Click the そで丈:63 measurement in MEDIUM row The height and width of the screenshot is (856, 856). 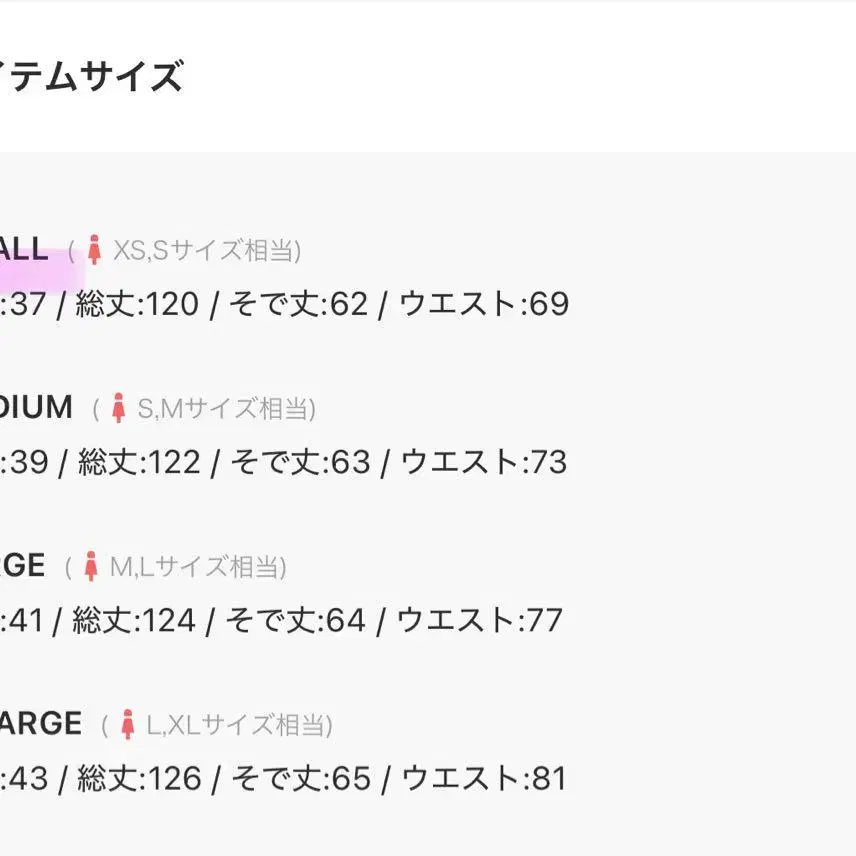click(301, 462)
